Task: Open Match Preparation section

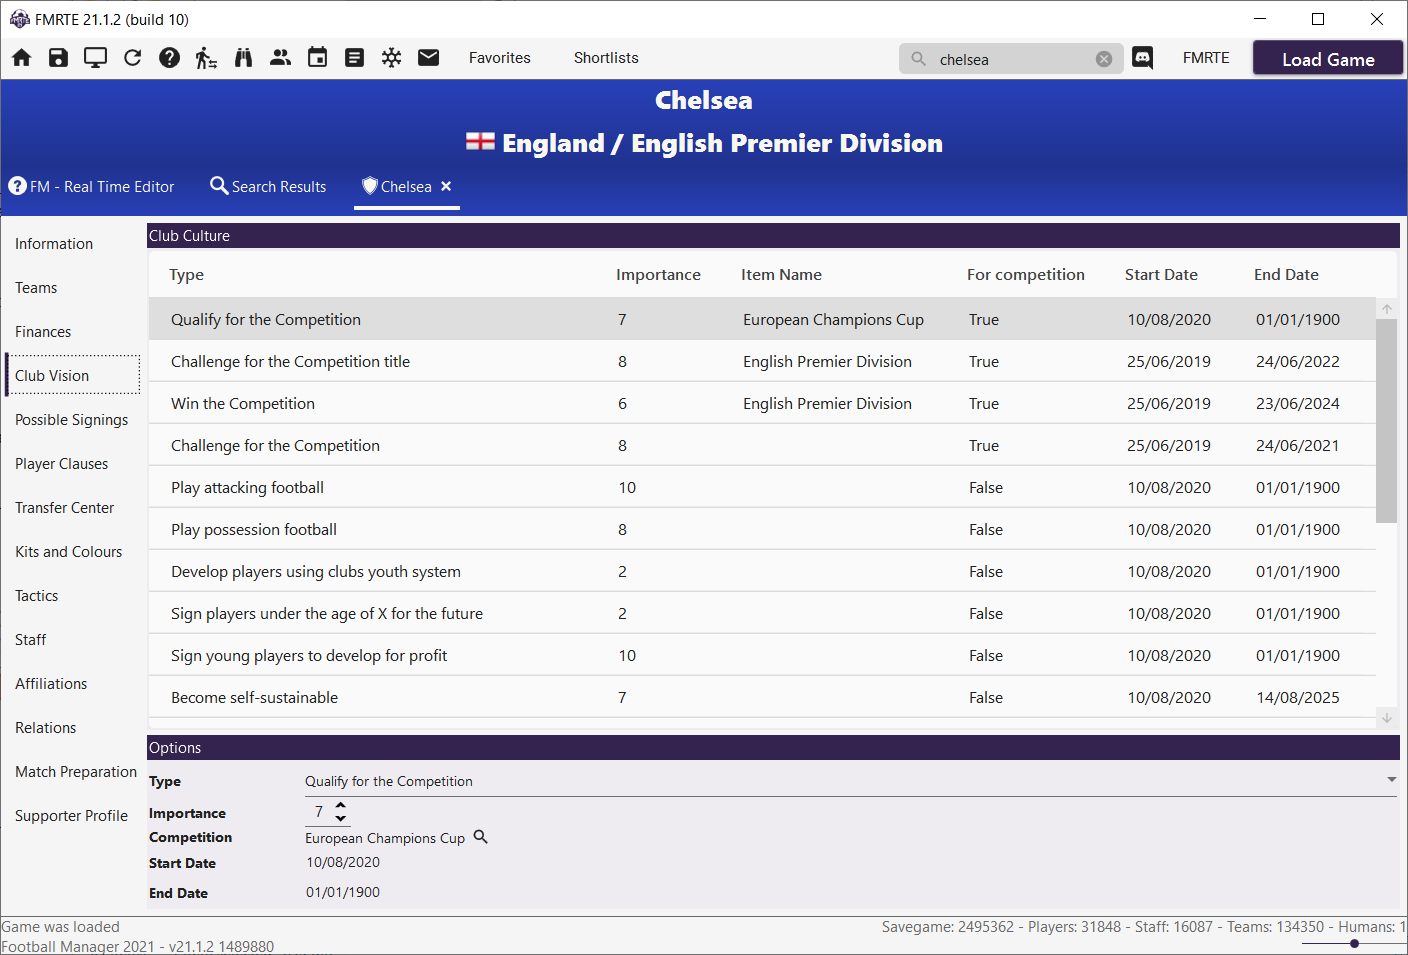Action: point(76,772)
